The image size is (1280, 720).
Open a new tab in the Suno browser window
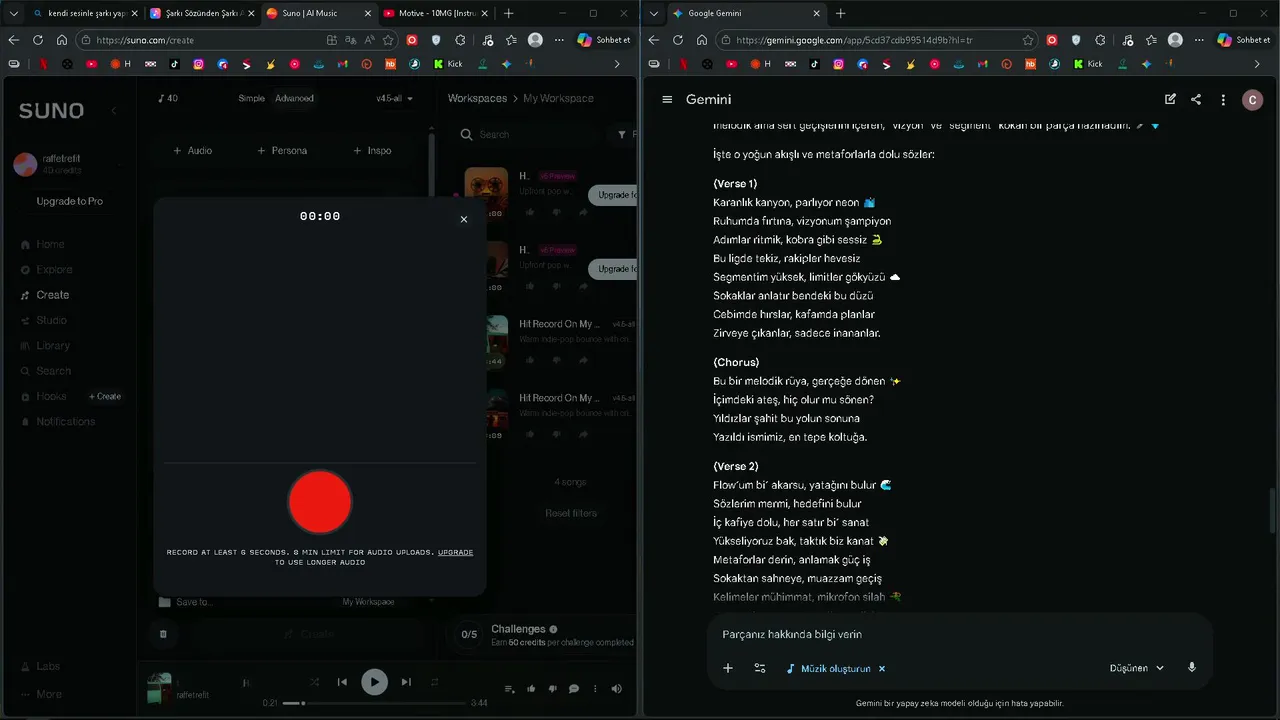tap(509, 13)
